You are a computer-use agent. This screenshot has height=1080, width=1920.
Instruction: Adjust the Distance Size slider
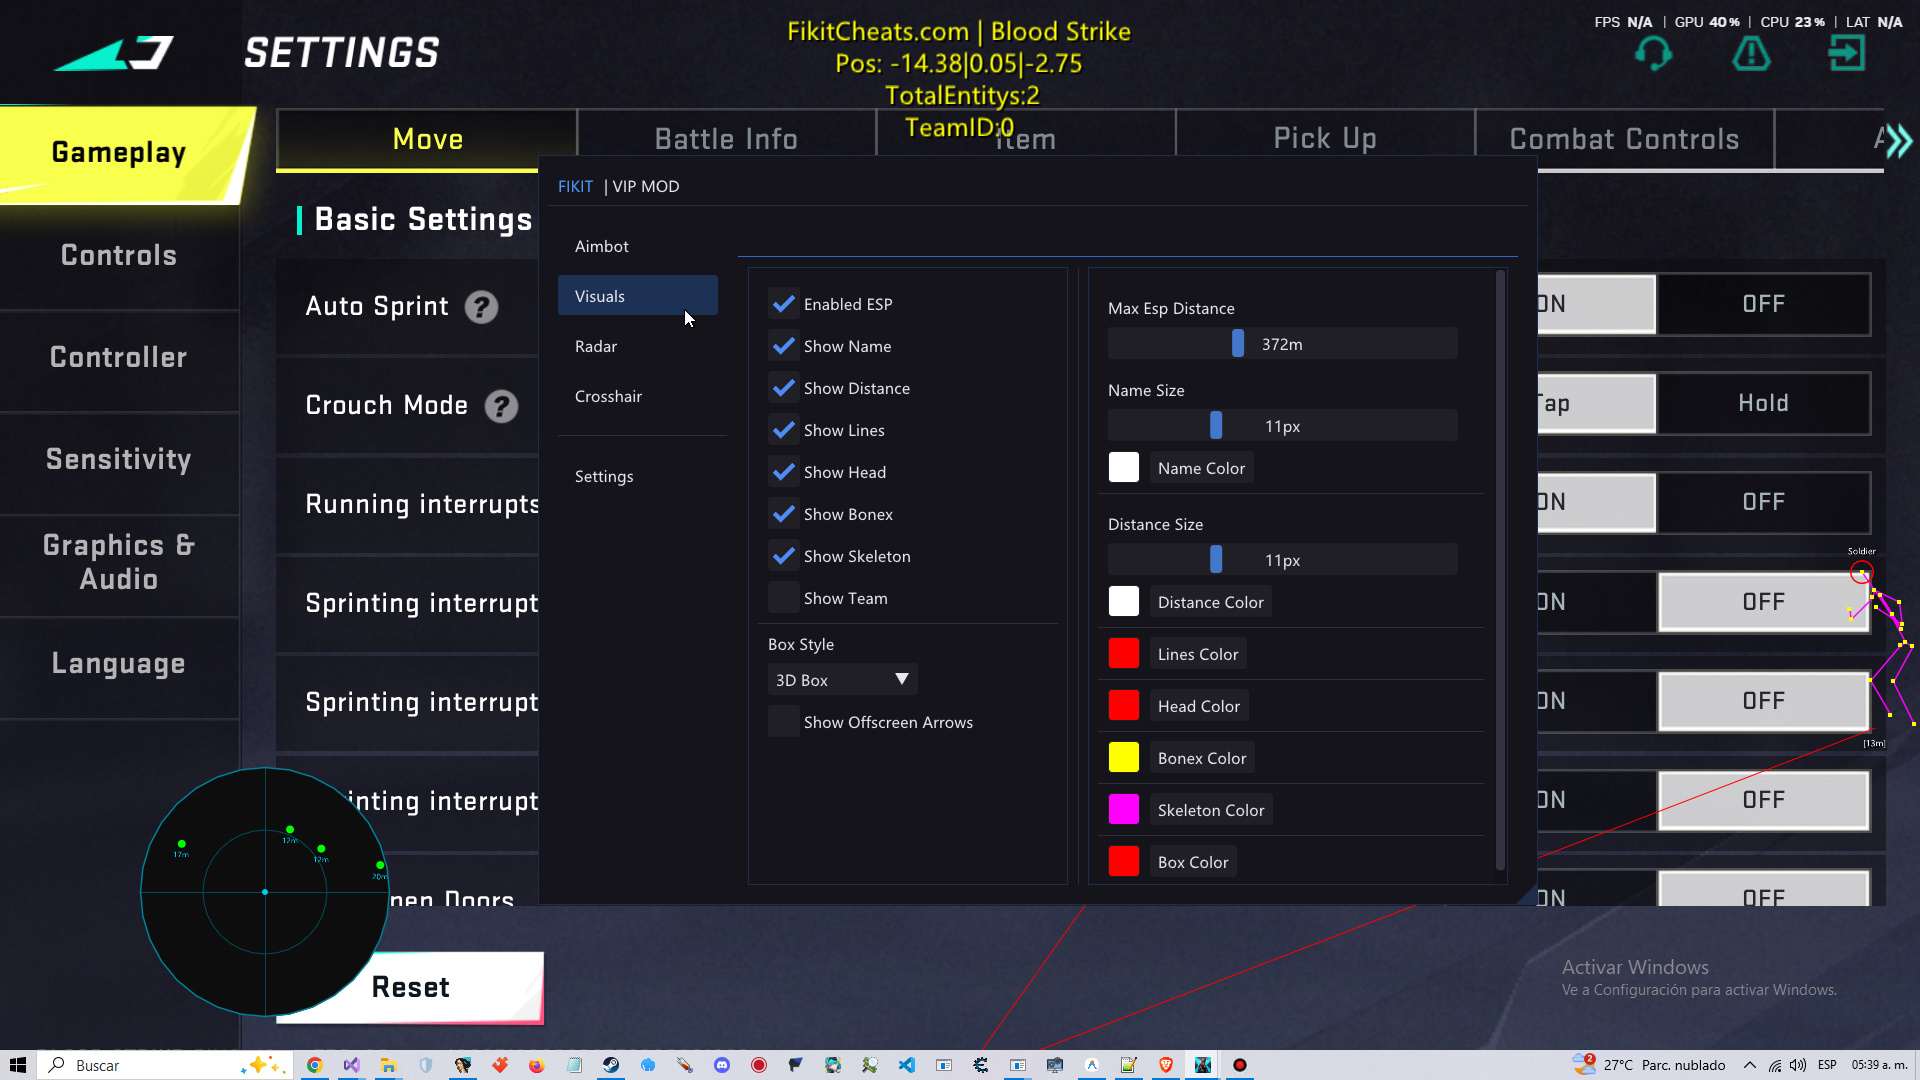[1282, 560]
